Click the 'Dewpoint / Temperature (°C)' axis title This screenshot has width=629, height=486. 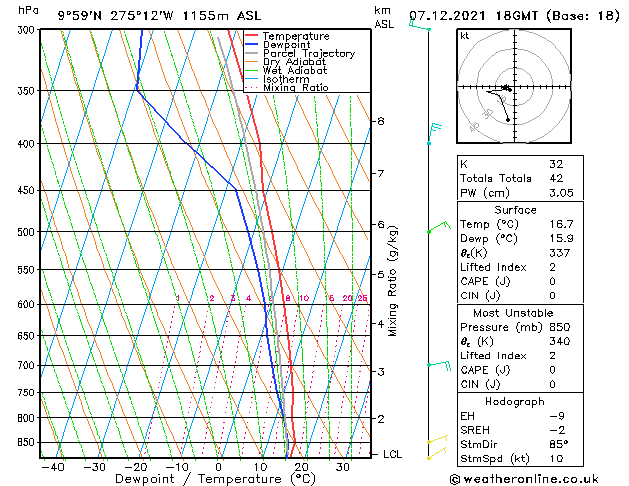coord(215,479)
